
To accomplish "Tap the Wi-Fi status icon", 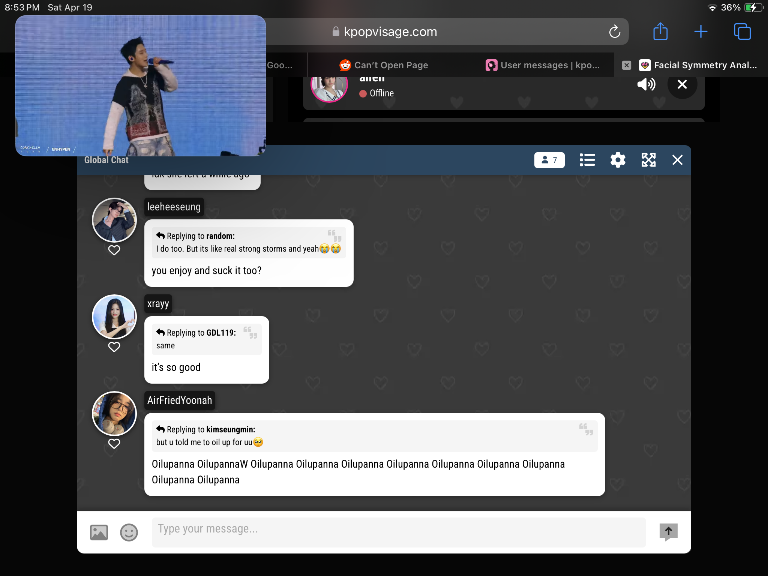I will click(712, 7).
